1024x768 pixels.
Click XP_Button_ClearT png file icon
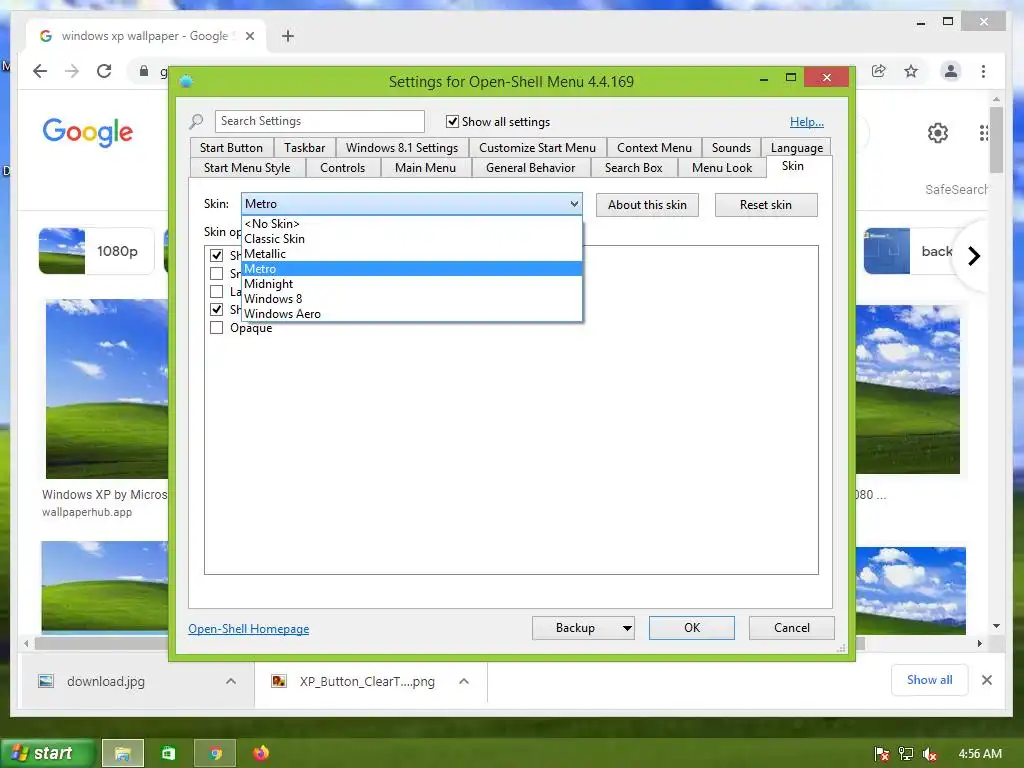coord(279,681)
